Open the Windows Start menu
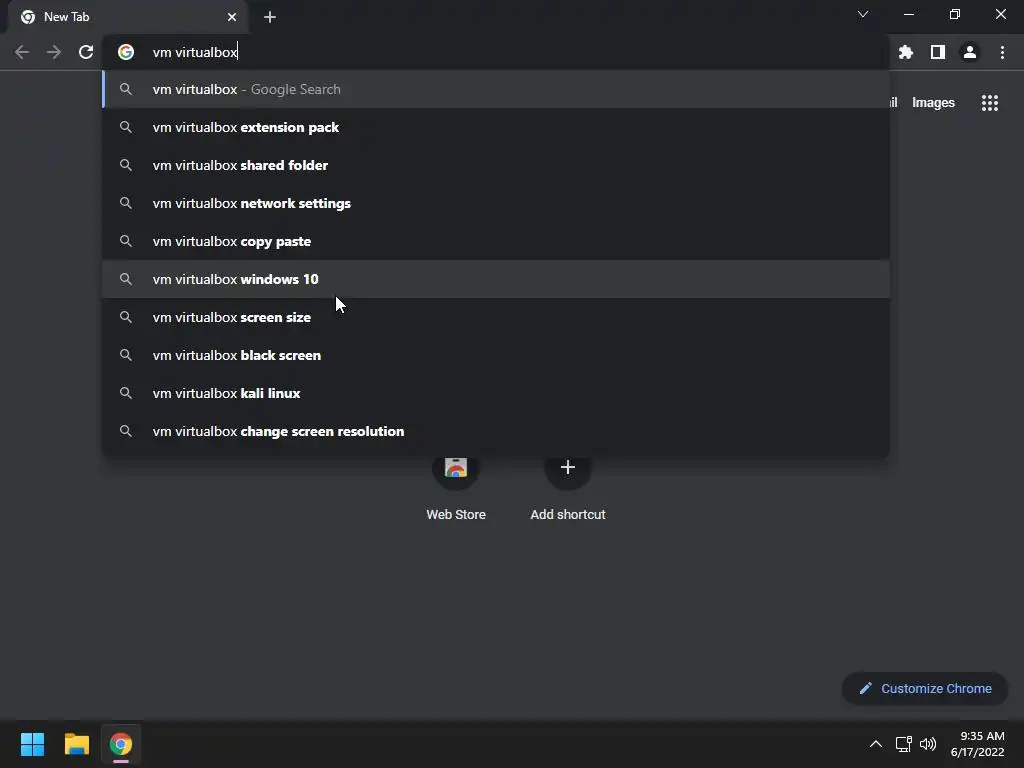1024x768 pixels. [33, 744]
